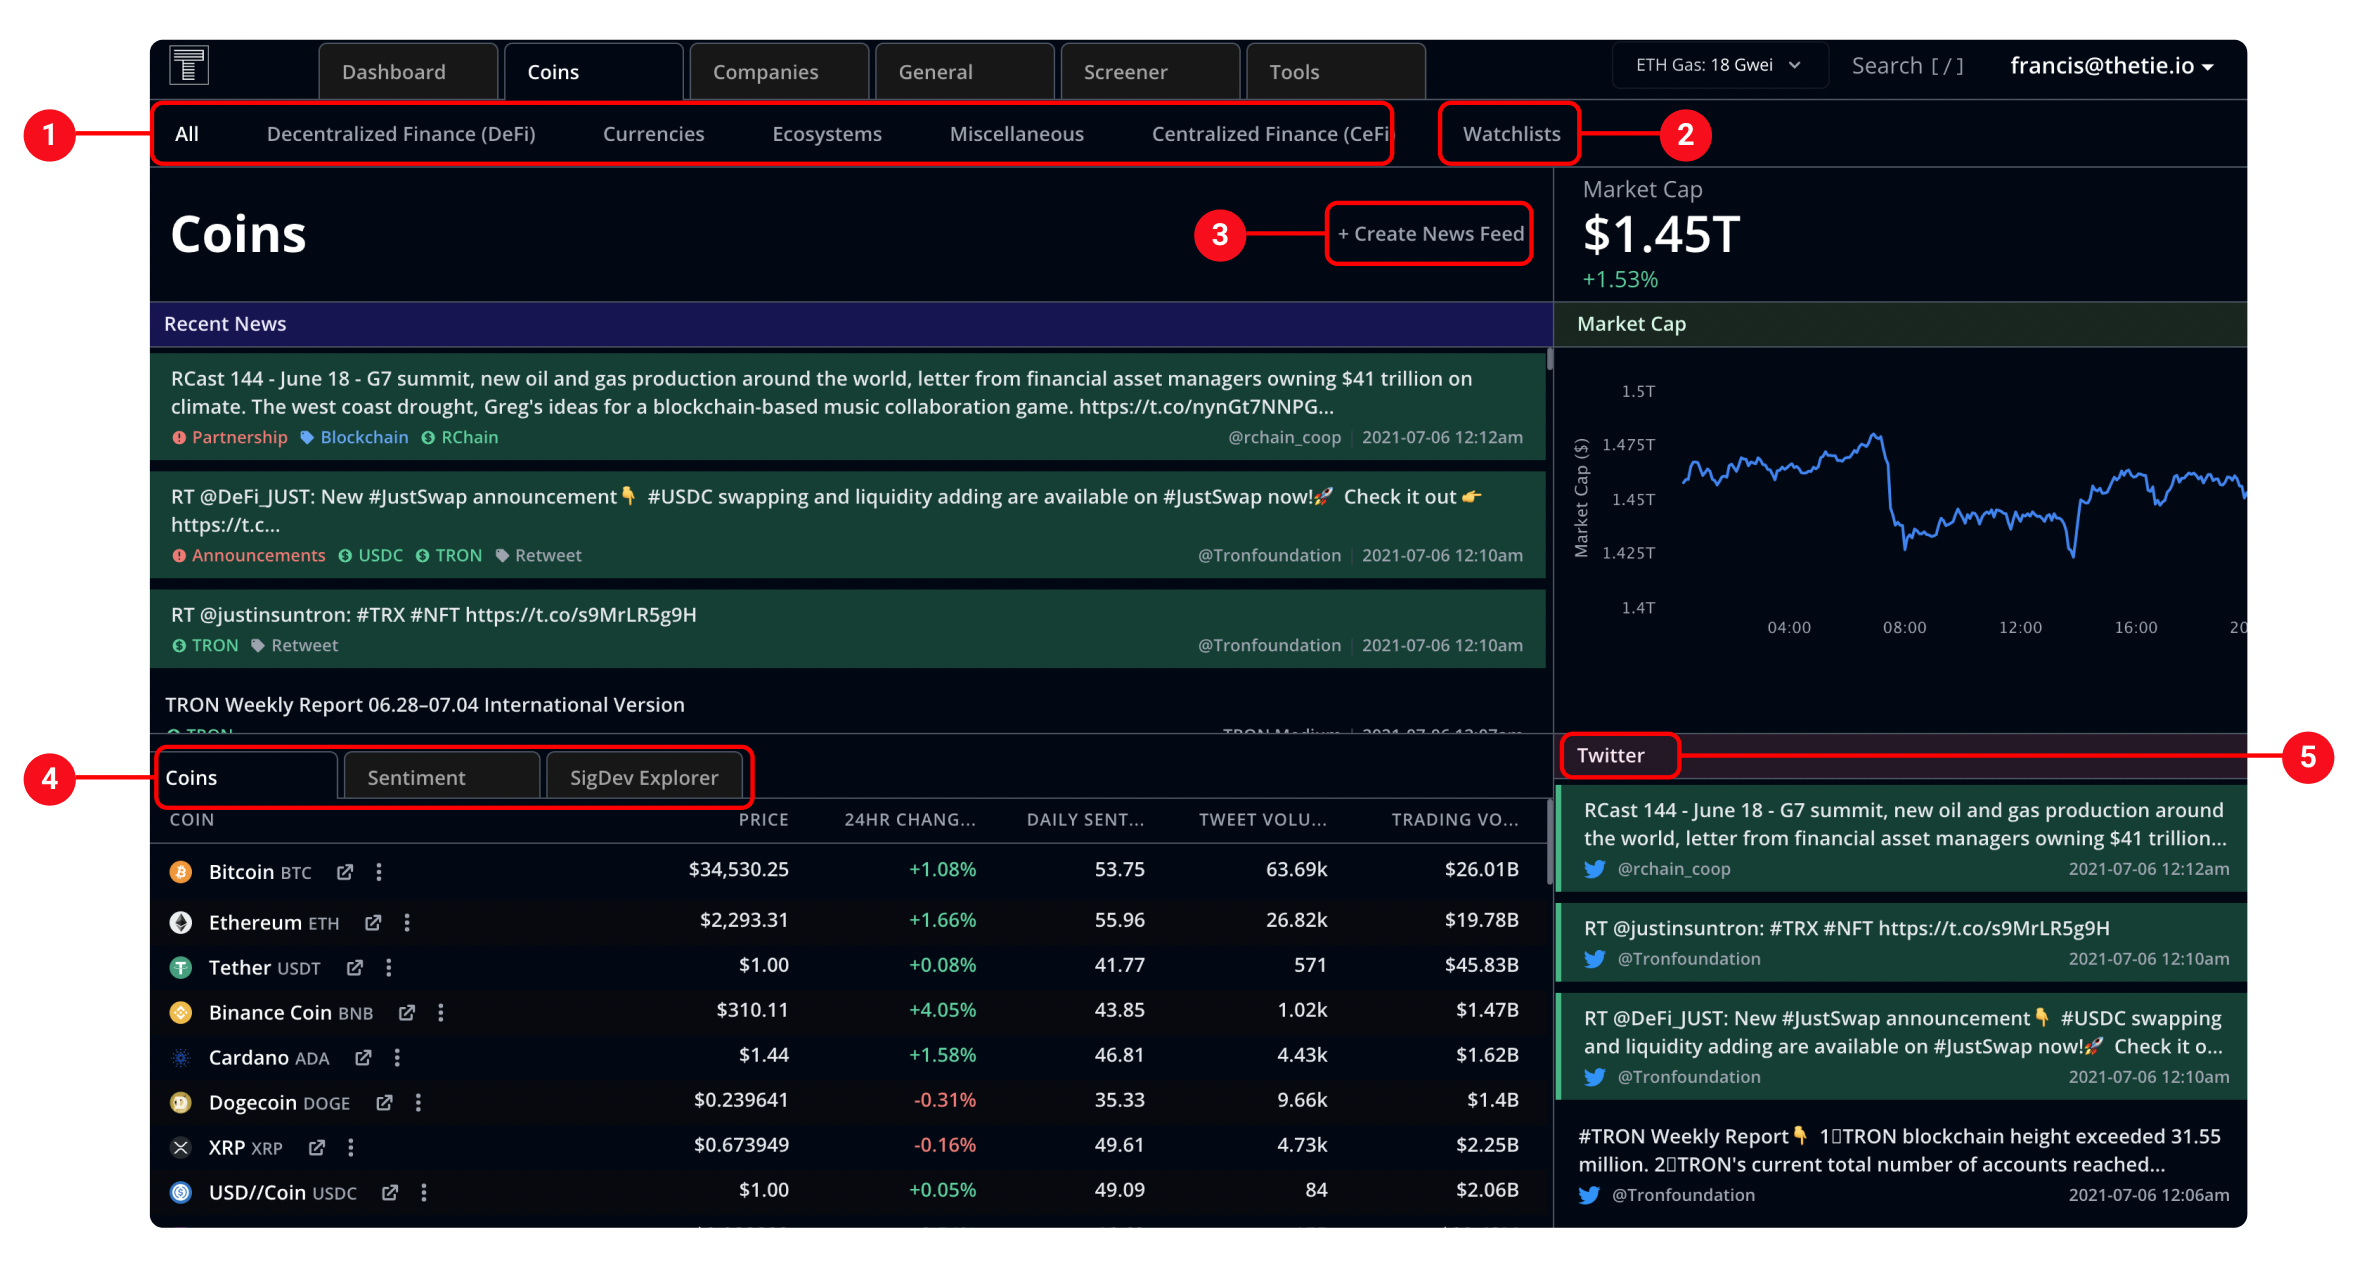Open francis@thetie.io account dropdown
Viewport: 2366px width, 1272px height.
pos(2111,66)
